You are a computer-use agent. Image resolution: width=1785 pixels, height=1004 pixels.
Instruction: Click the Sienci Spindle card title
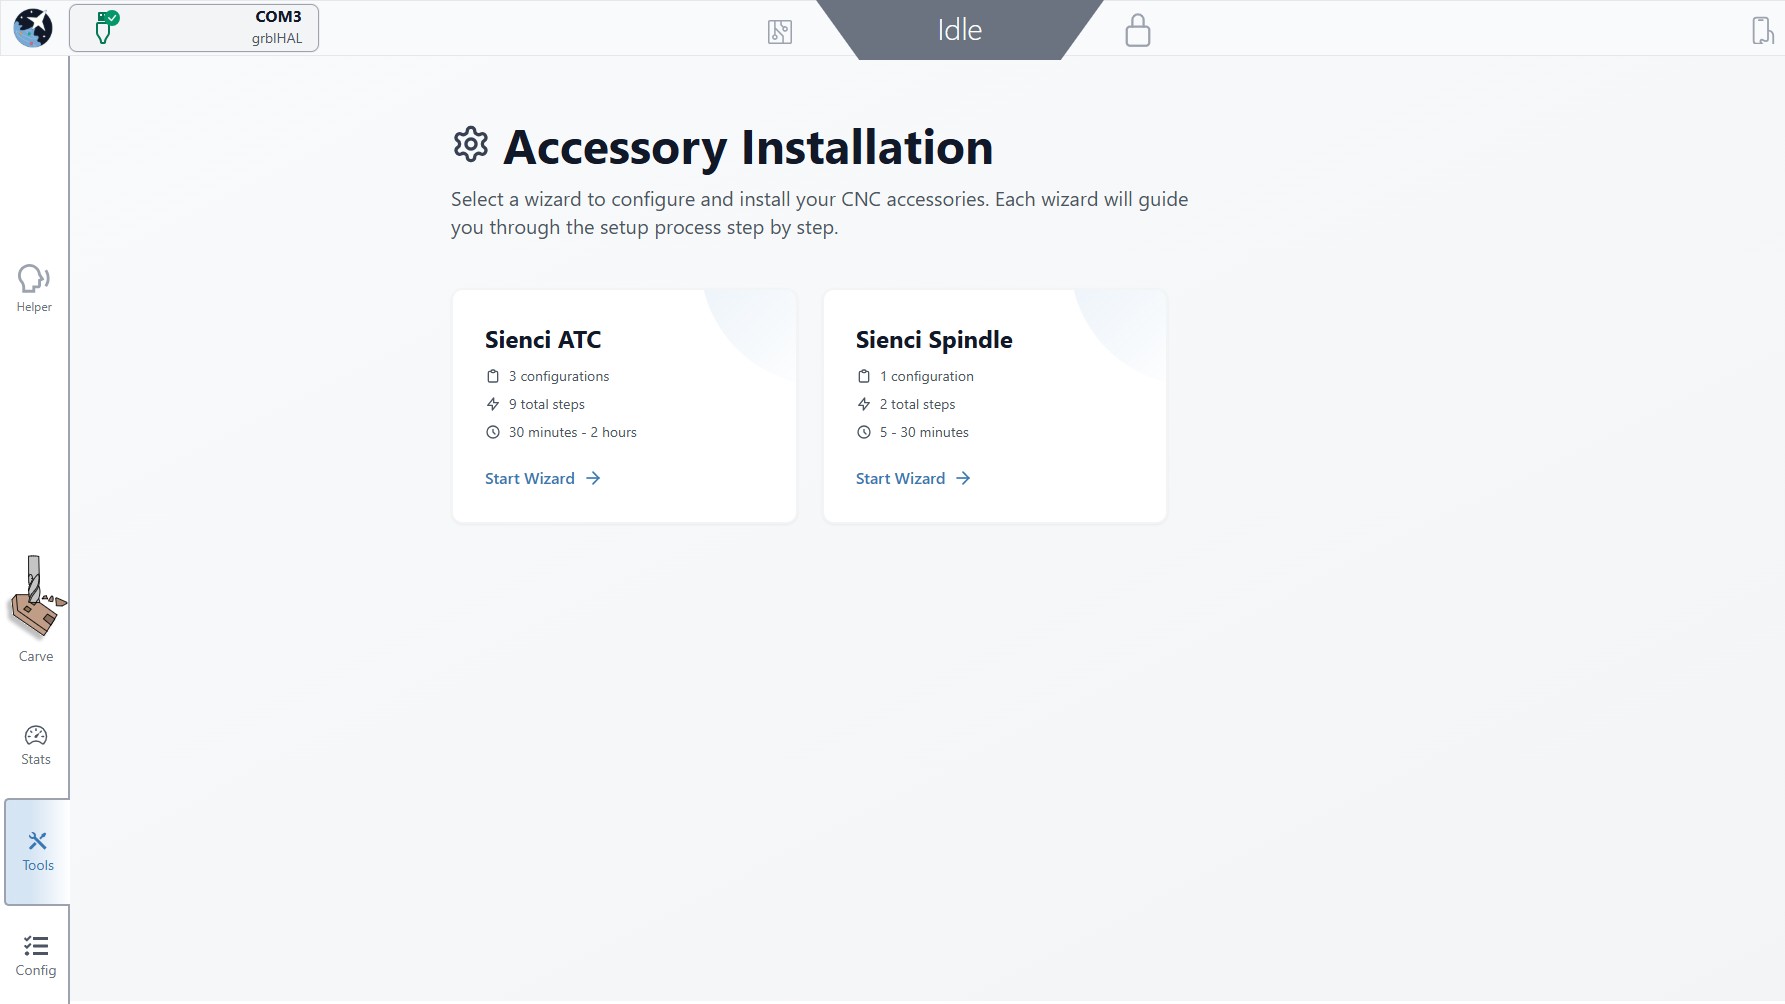point(934,340)
